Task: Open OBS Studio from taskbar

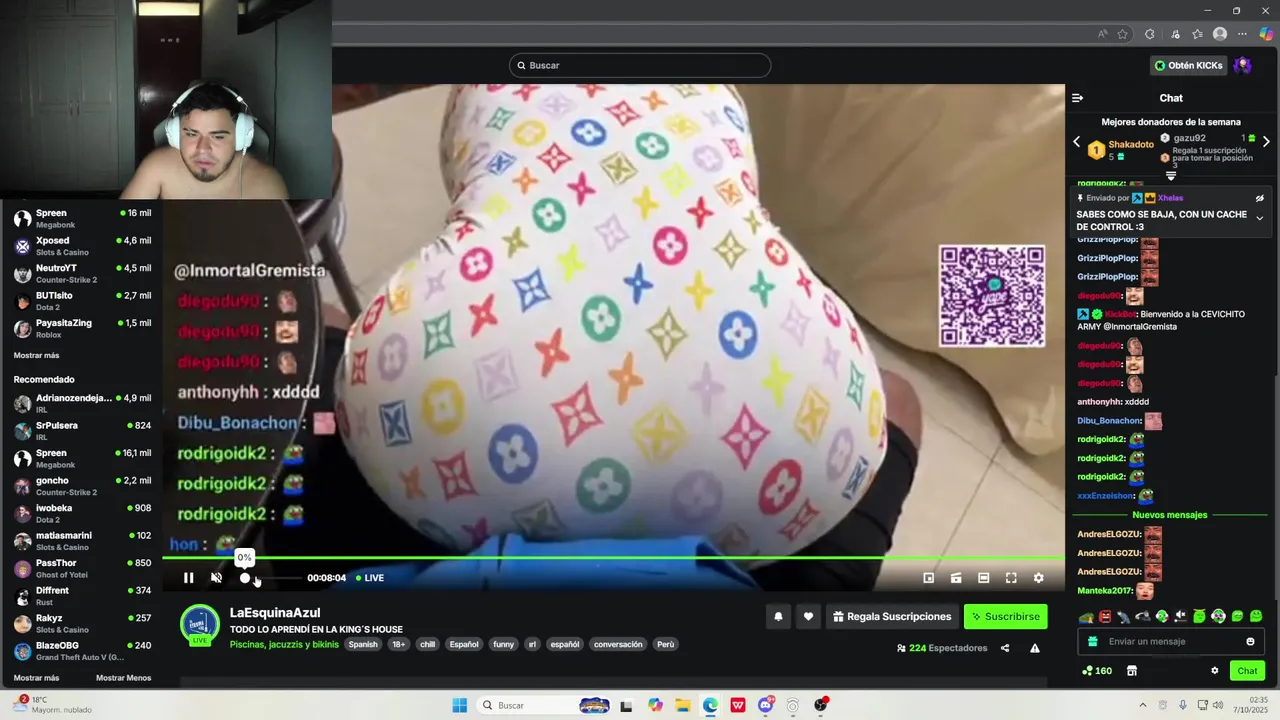Action: pyautogui.click(x=821, y=705)
